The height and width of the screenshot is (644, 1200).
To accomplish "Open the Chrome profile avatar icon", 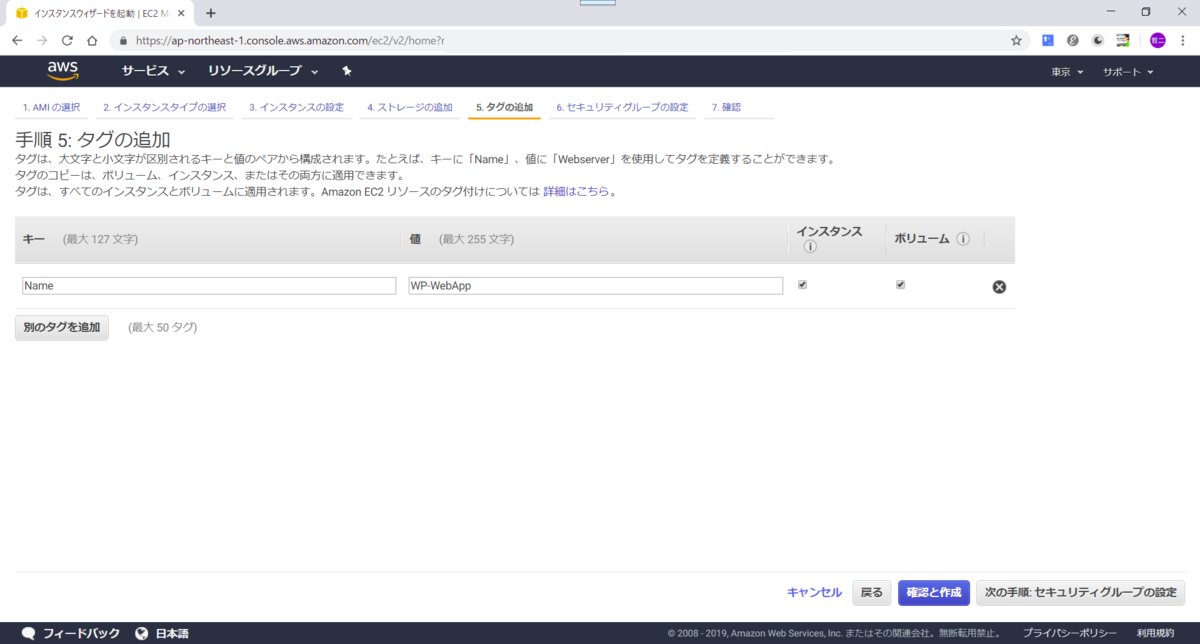I will click(1156, 40).
